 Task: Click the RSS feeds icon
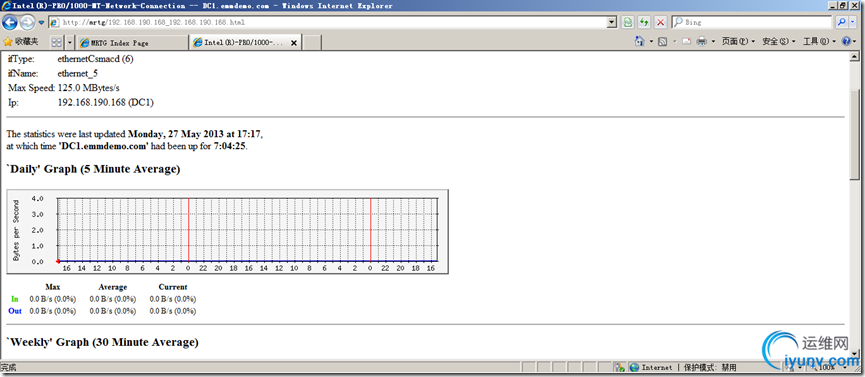pos(663,41)
